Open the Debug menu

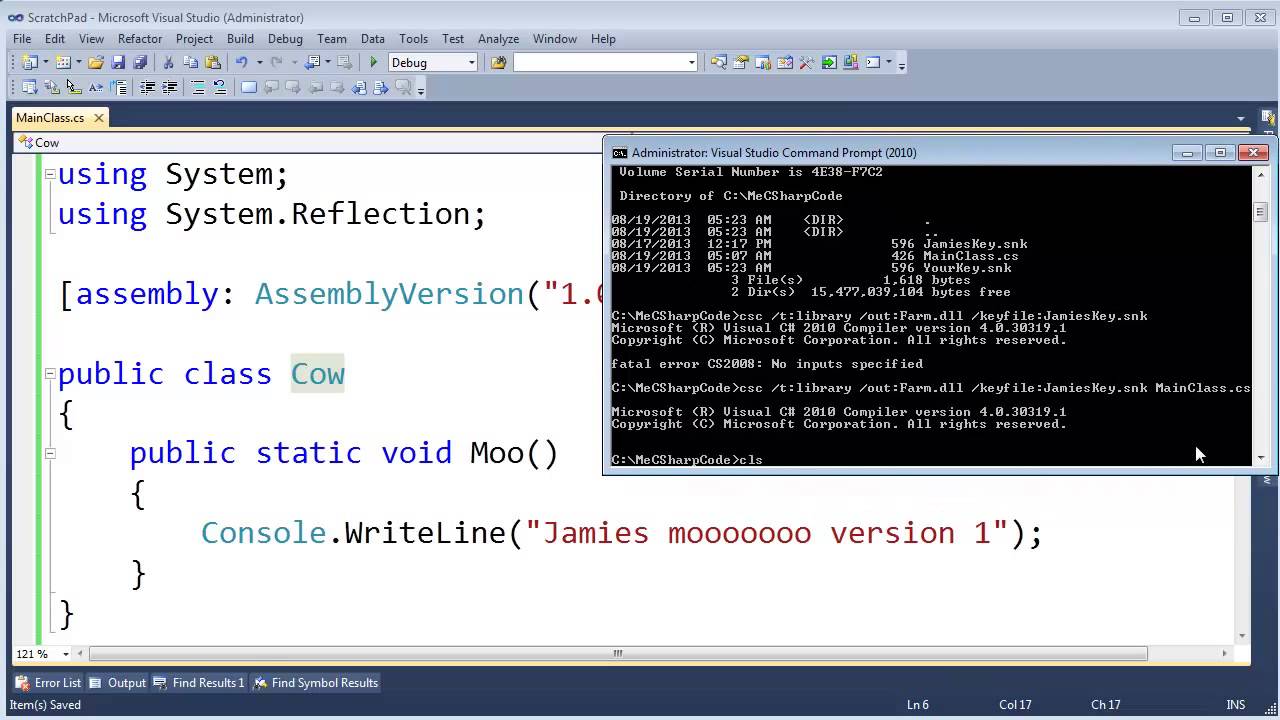pyautogui.click(x=285, y=38)
